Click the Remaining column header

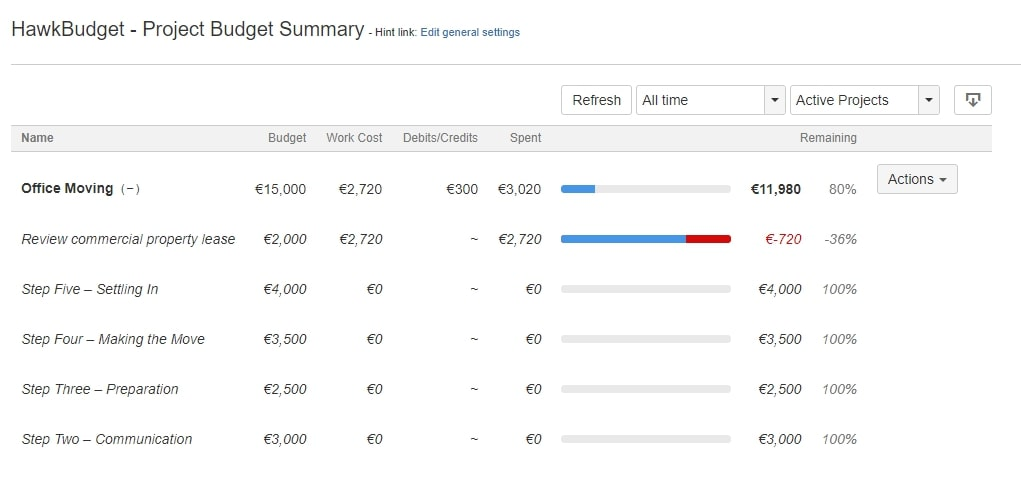(x=828, y=138)
